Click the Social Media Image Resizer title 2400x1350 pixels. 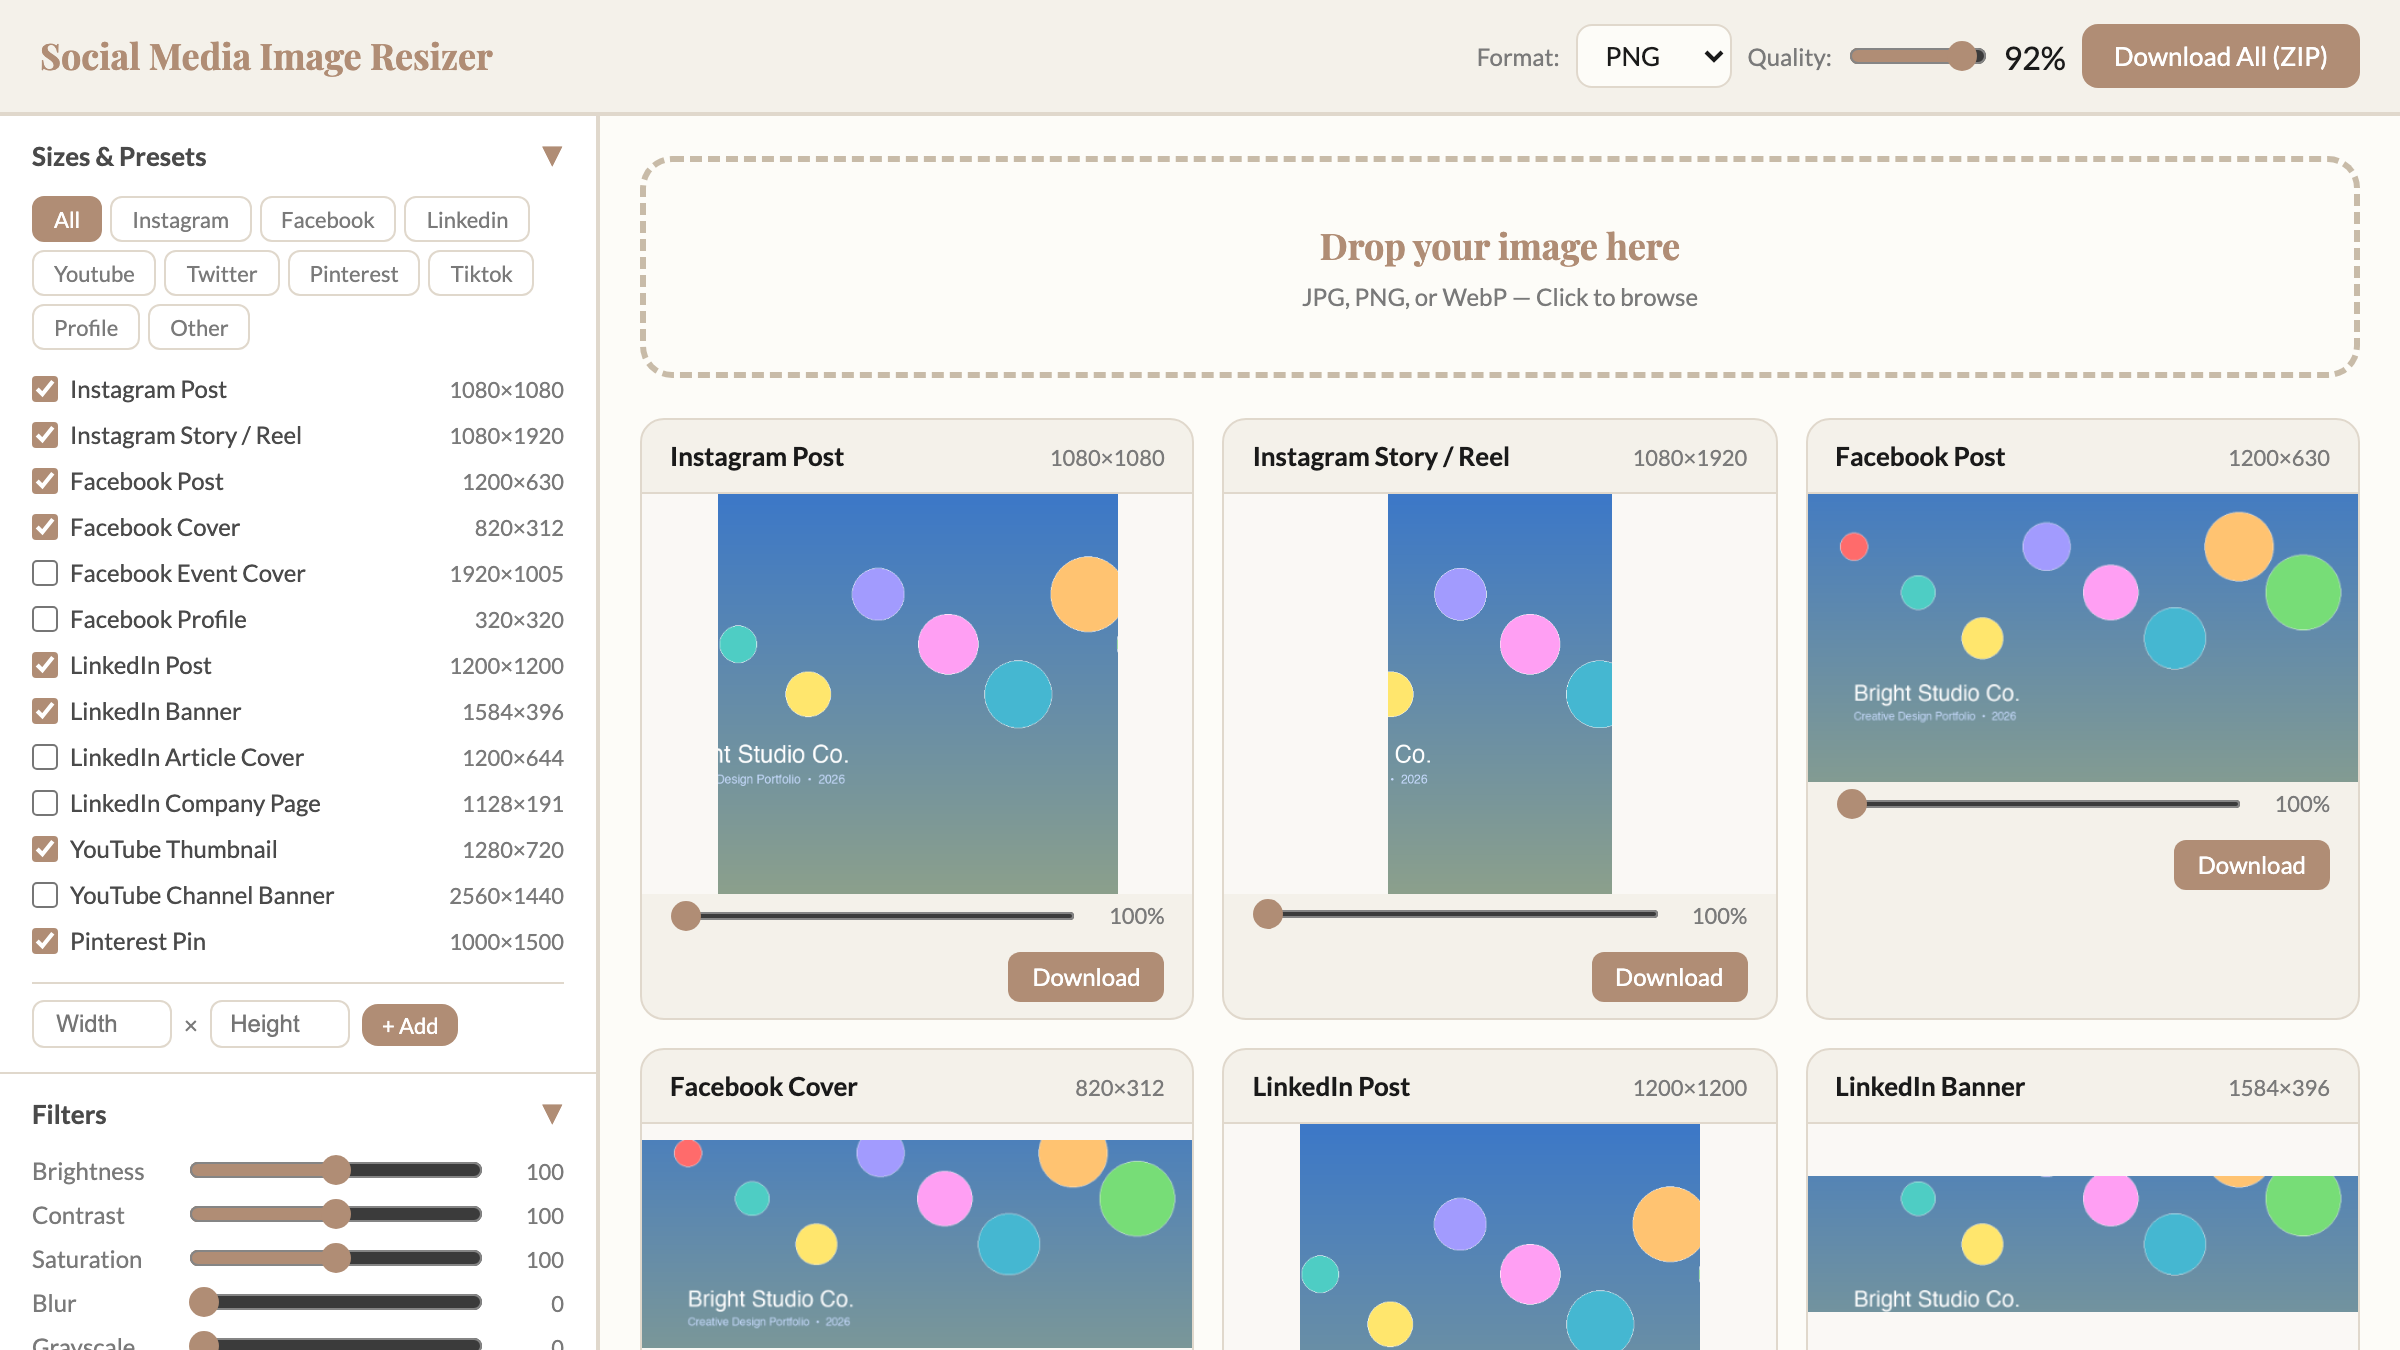tap(266, 57)
